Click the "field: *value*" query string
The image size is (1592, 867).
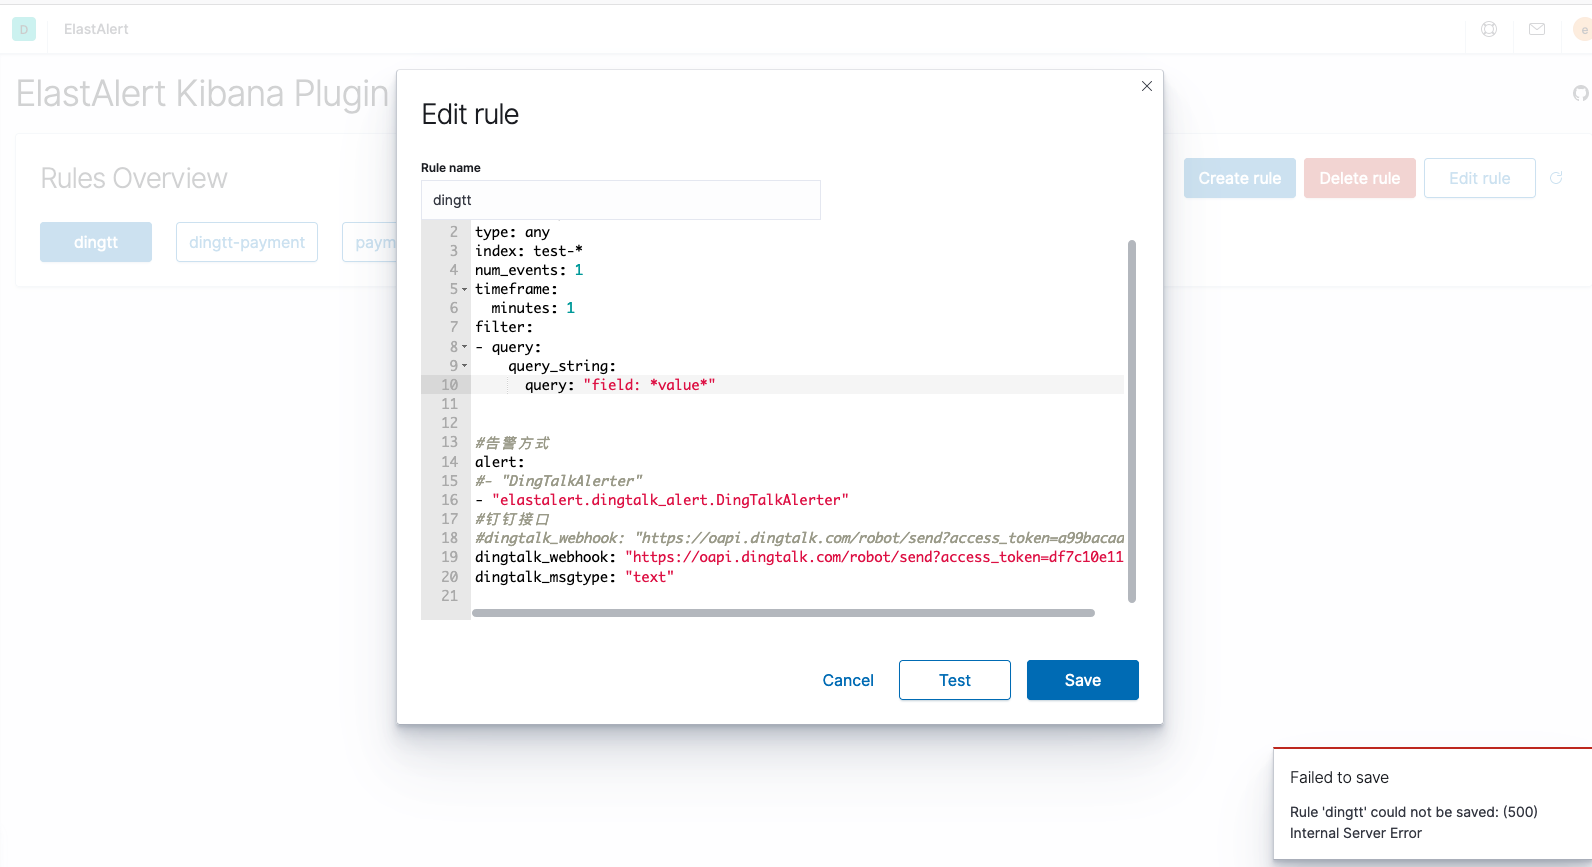(x=649, y=385)
